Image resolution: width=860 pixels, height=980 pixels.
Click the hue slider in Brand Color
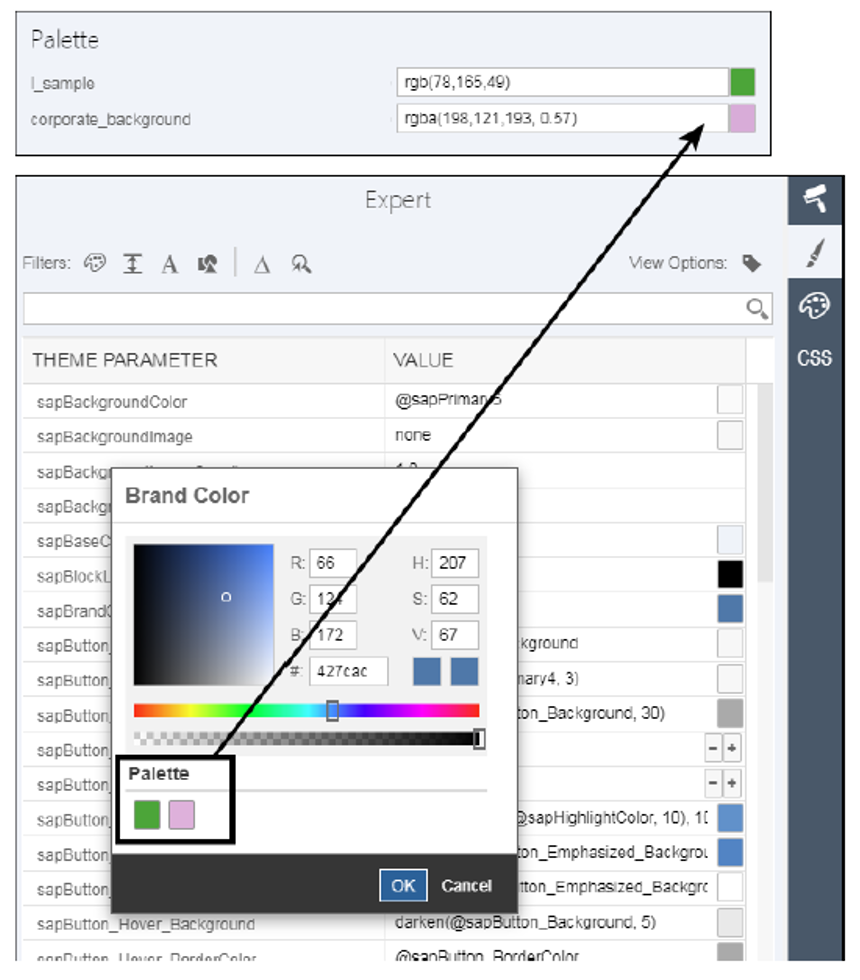coord(333,710)
